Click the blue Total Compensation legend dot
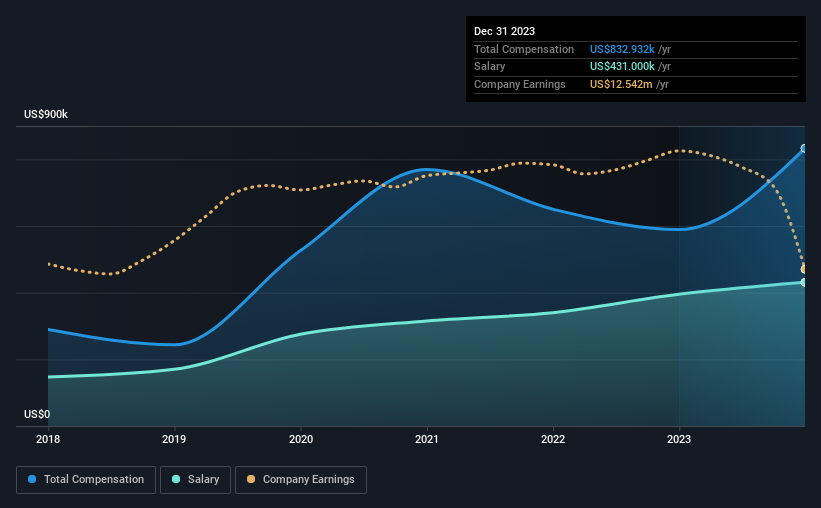 click(x=32, y=479)
